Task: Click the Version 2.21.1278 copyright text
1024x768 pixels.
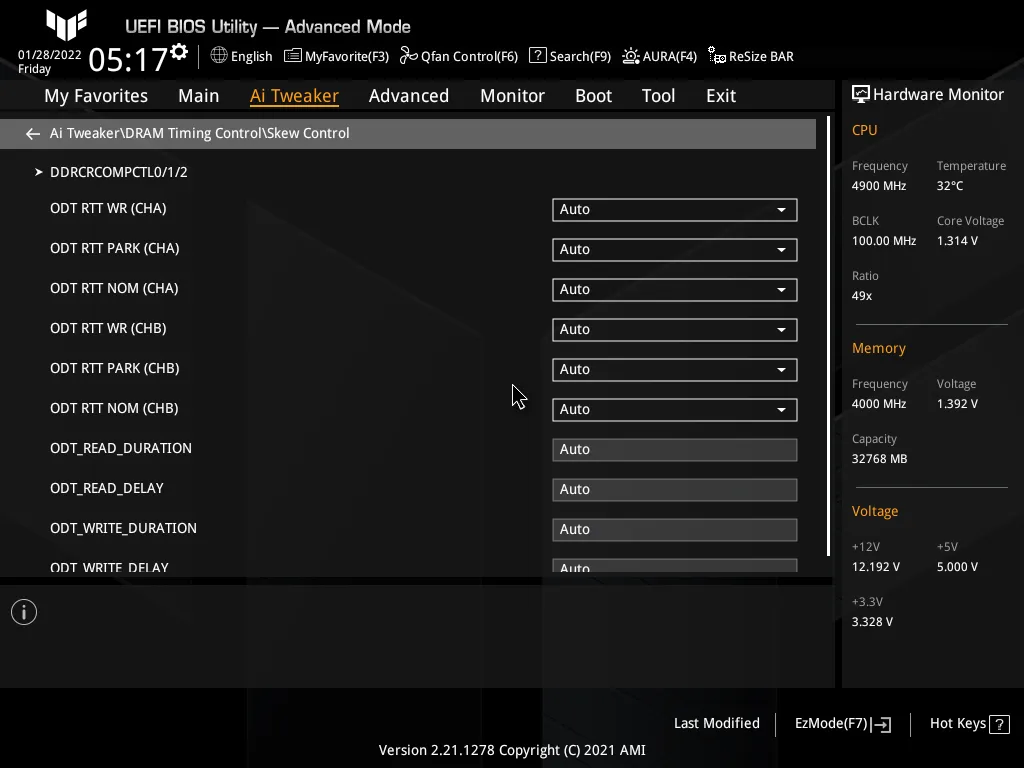Action: pos(512,750)
